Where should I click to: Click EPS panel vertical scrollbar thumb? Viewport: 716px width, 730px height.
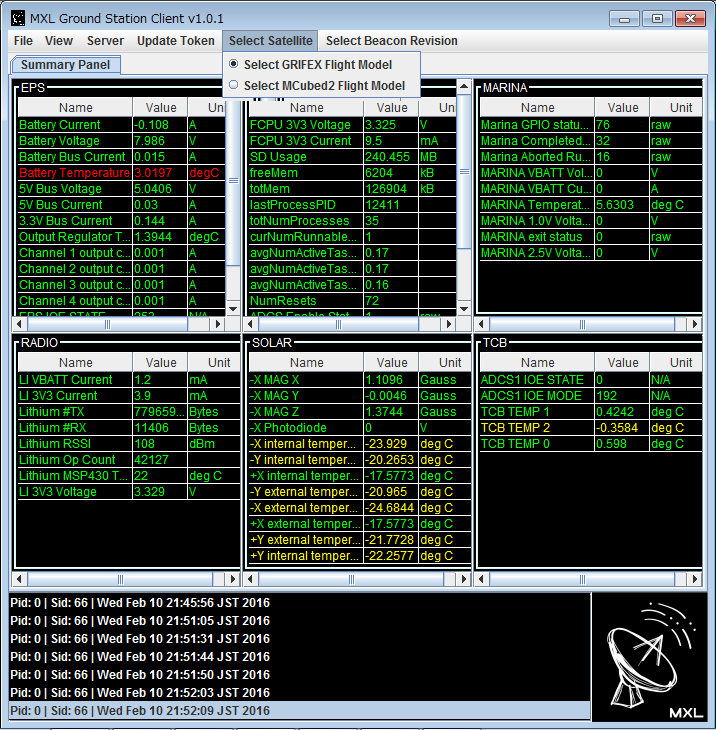(233, 181)
